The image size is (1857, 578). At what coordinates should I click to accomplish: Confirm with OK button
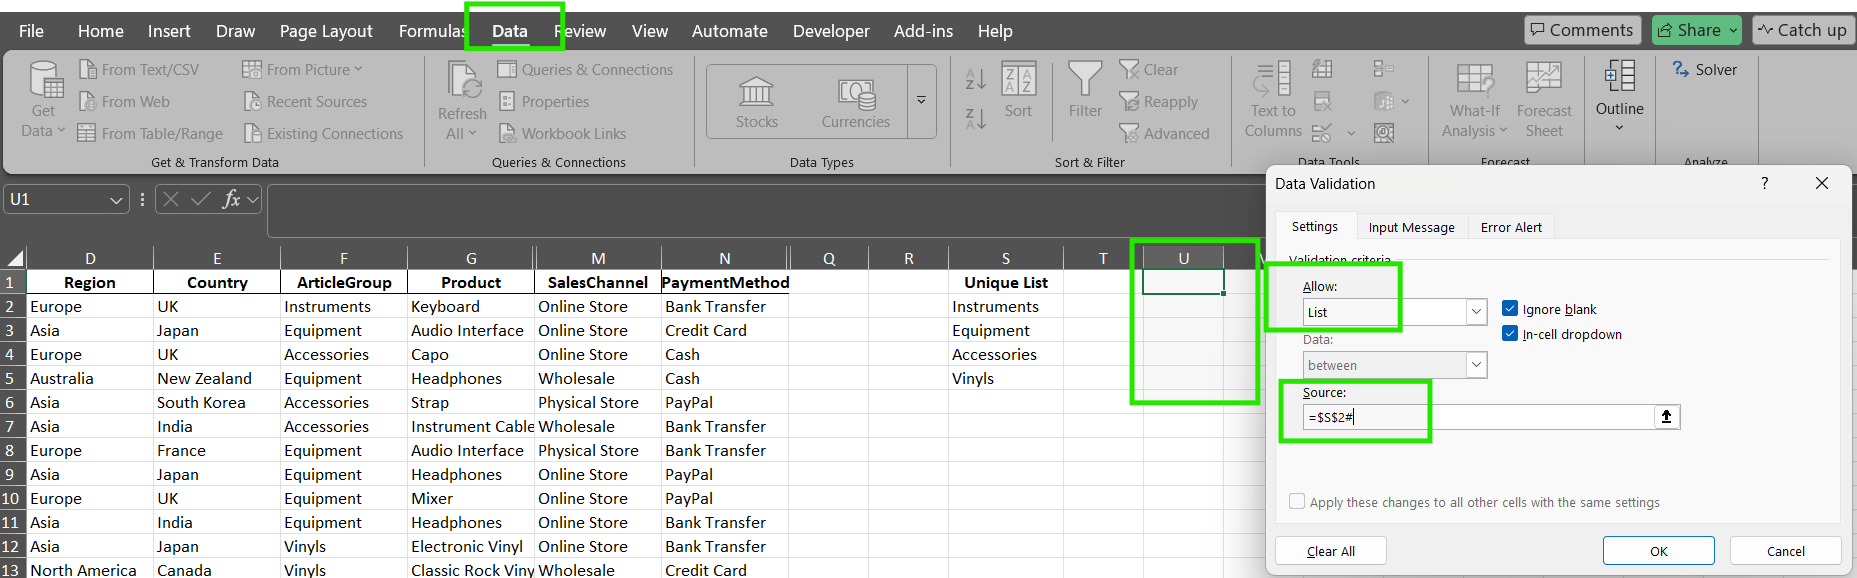click(x=1658, y=551)
